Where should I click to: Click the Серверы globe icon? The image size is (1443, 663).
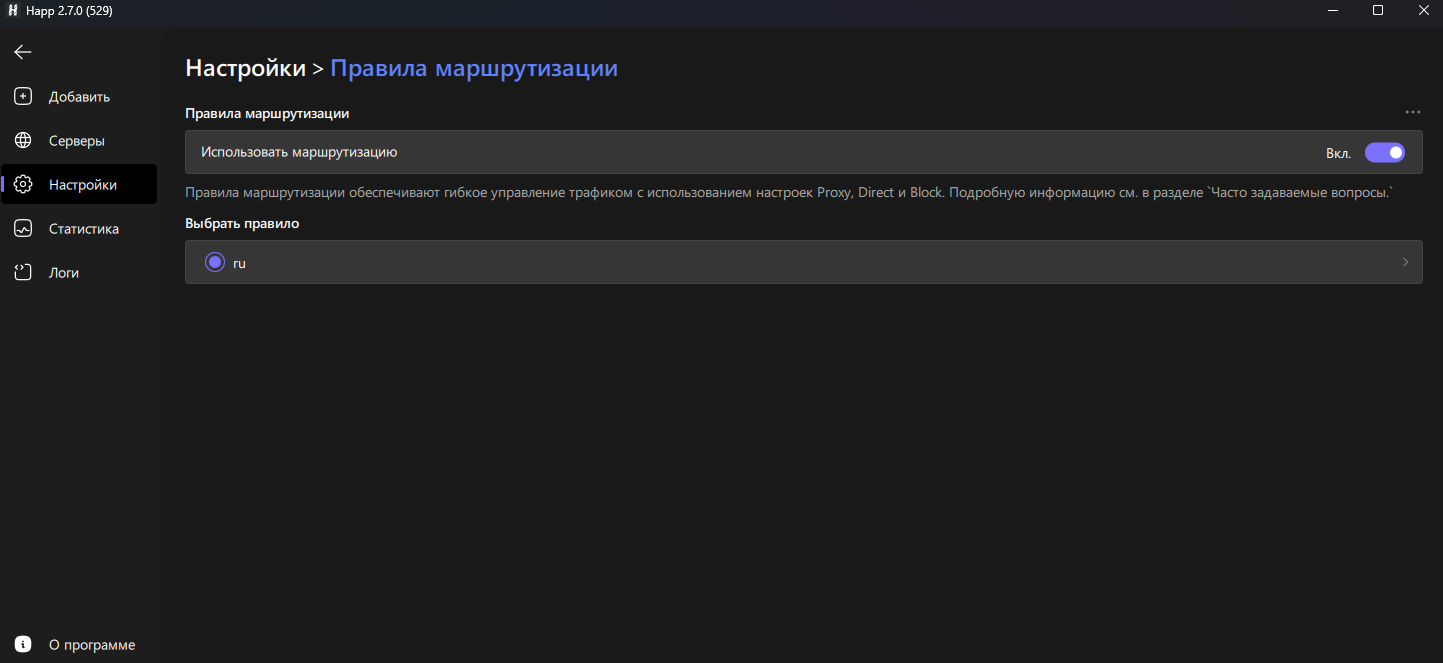coord(23,141)
